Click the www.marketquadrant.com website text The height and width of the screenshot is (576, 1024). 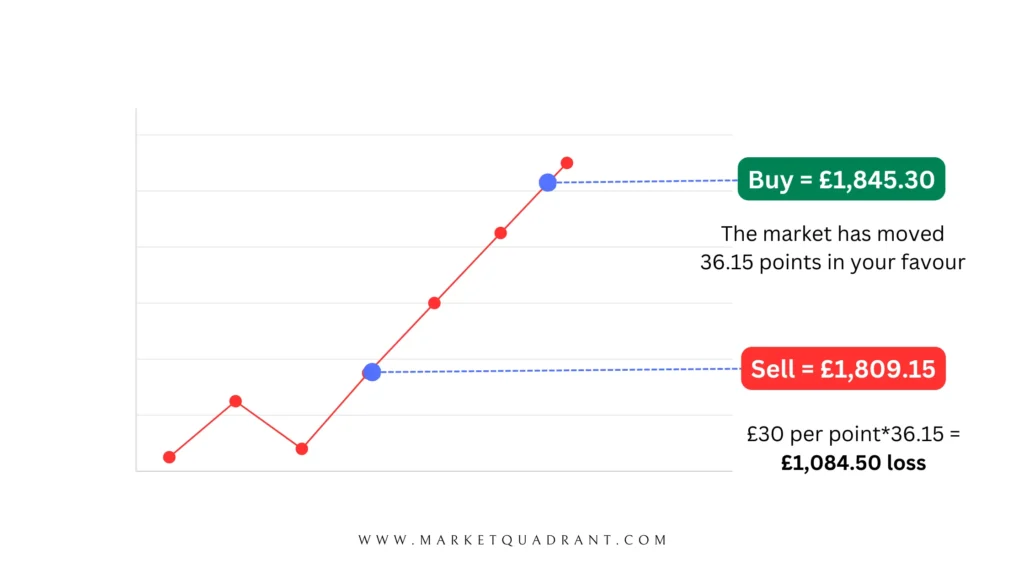[513, 540]
